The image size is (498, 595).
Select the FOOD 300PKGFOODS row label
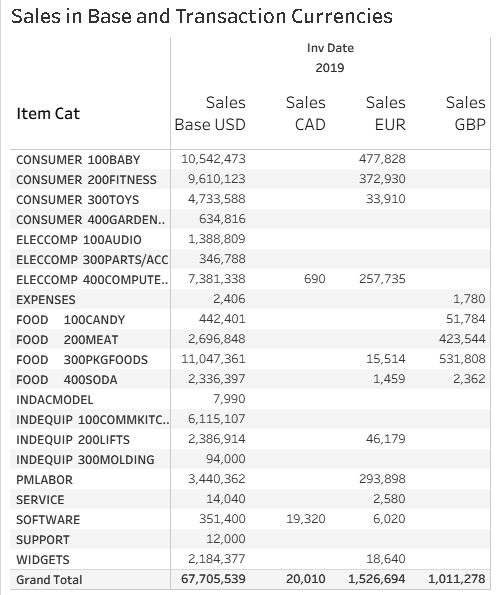82,360
